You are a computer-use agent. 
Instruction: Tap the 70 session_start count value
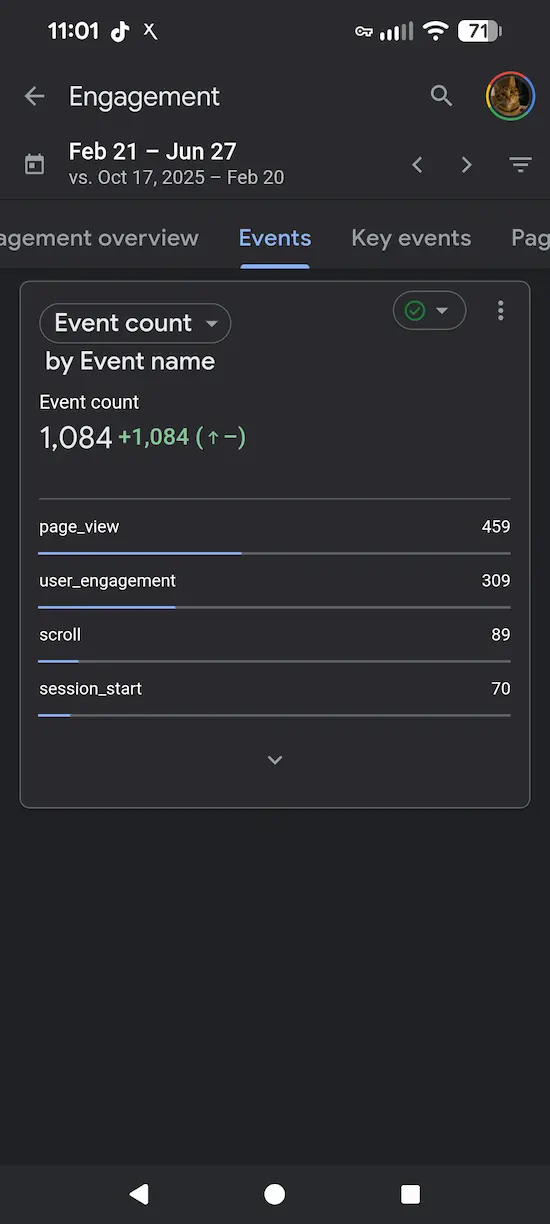click(x=501, y=688)
